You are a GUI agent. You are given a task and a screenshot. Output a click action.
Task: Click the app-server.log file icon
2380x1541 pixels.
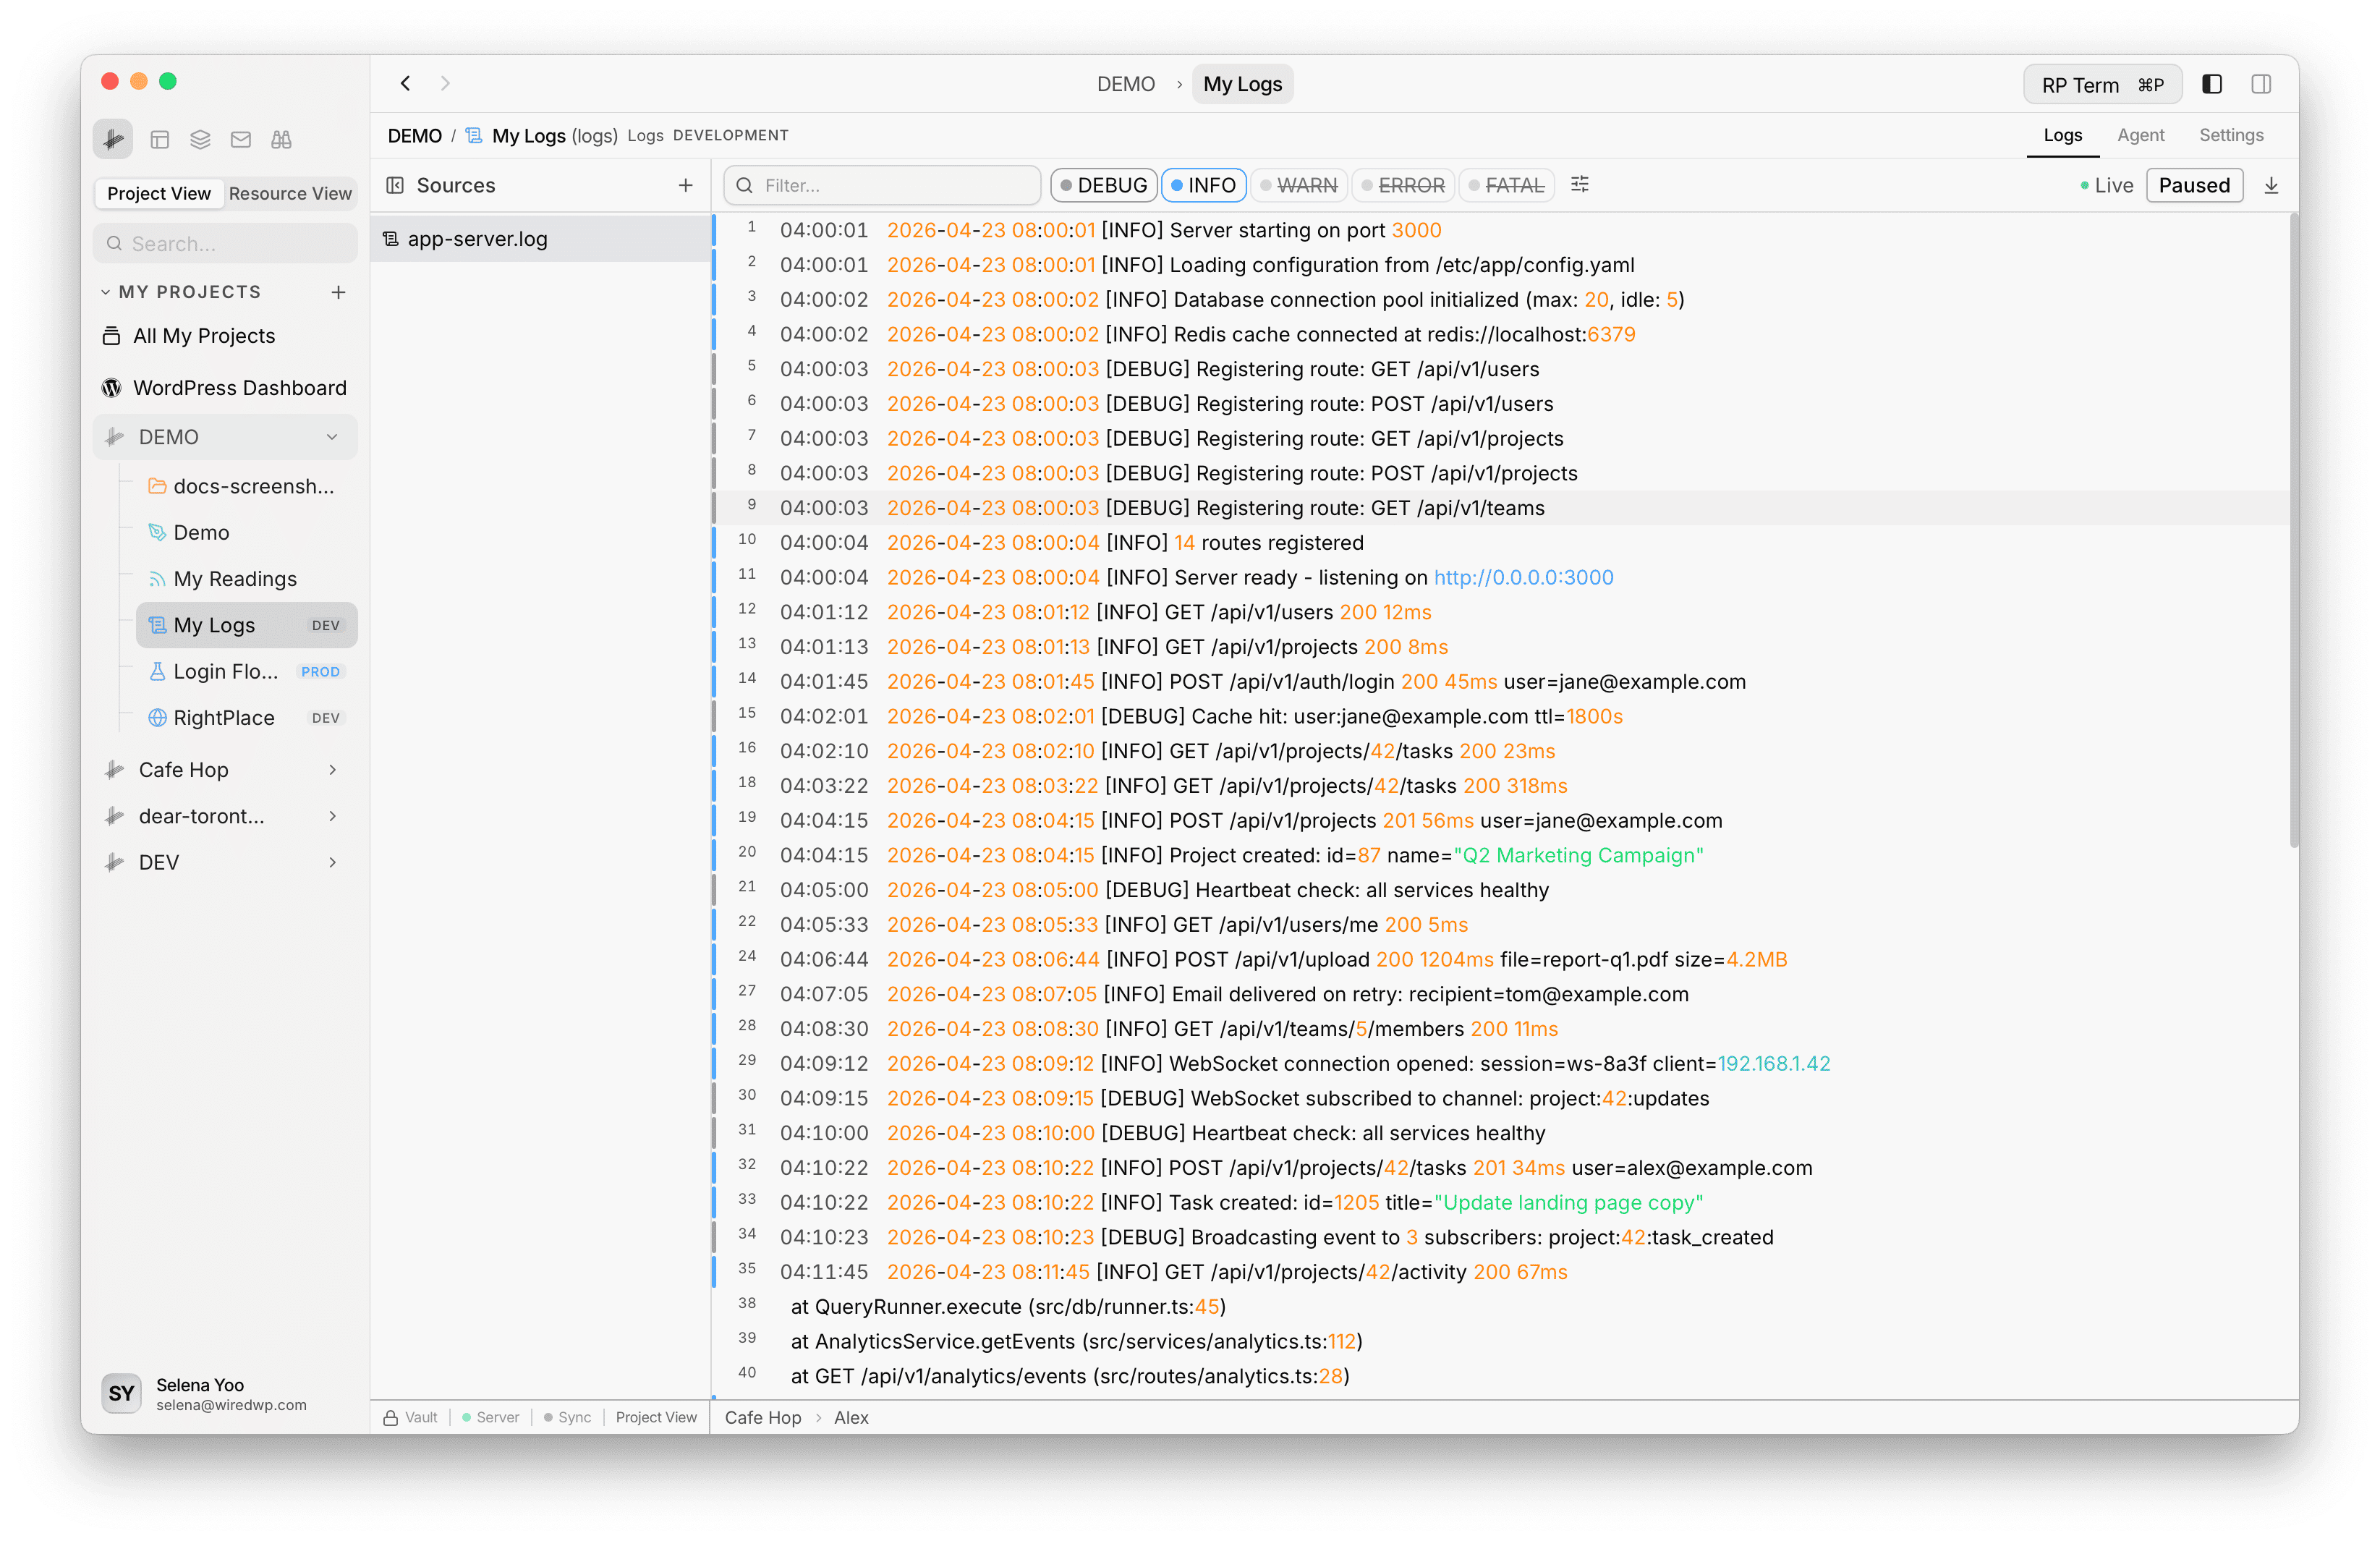point(391,239)
